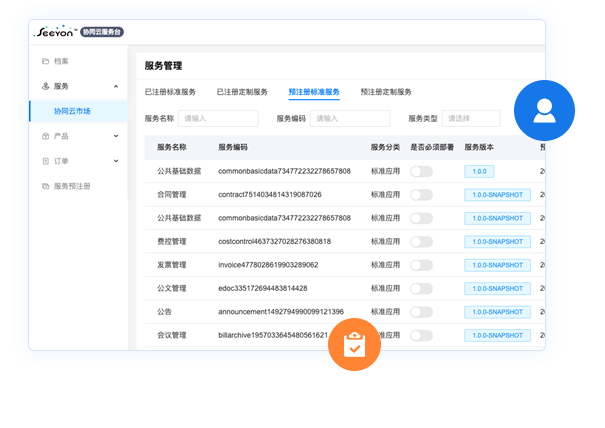Expand the 产品 sidebar menu
The width and height of the screenshot is (605, 428).
point(116,136)
